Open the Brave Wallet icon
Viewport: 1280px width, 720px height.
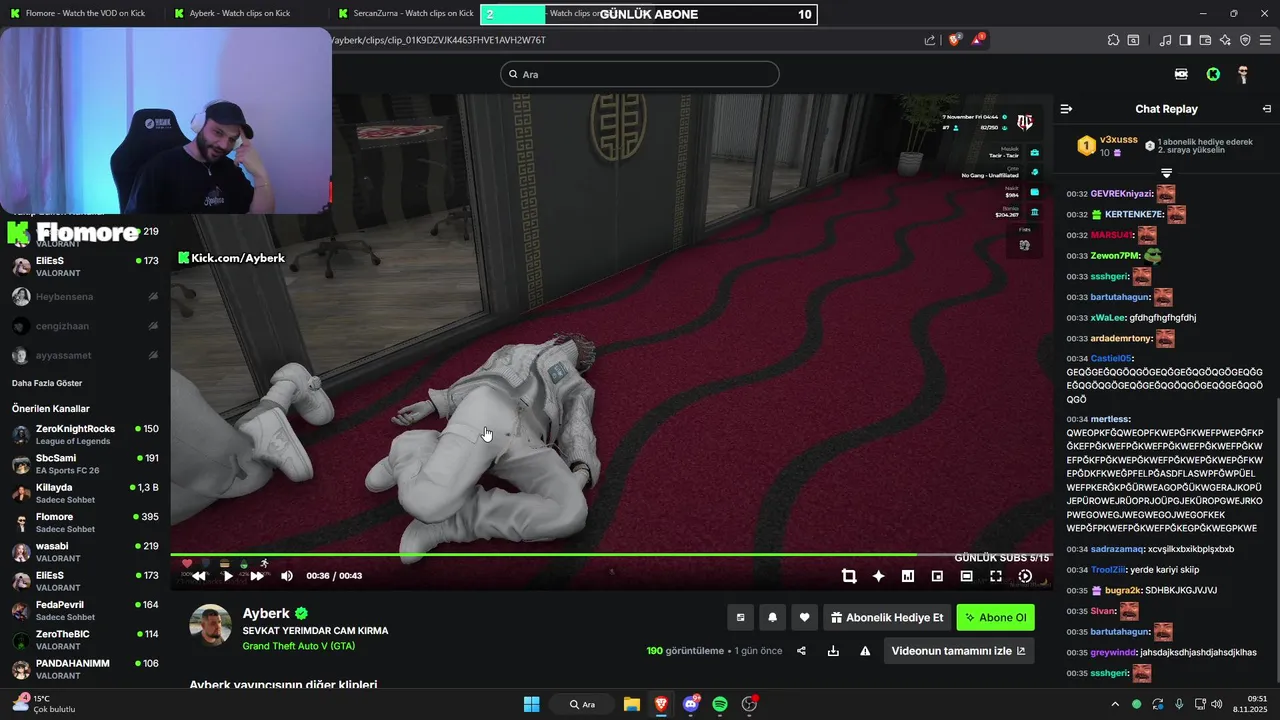[1205, 40]
